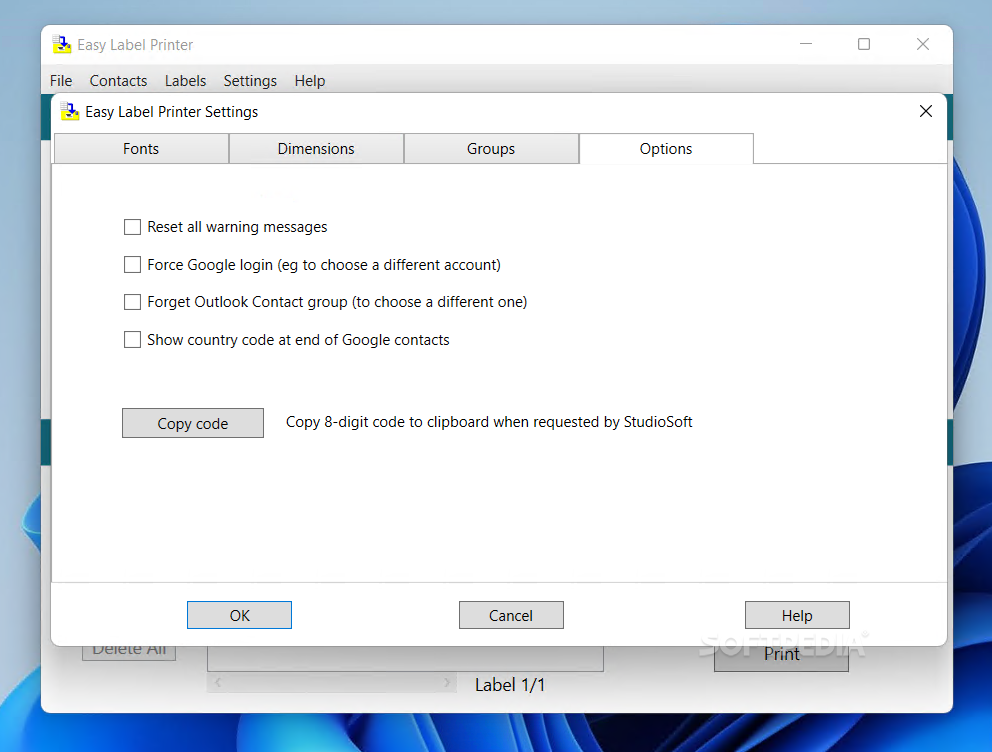Tick the Force Google login checkbox
This screenshot has width=992, height=752.
click(x=132, y=264)
